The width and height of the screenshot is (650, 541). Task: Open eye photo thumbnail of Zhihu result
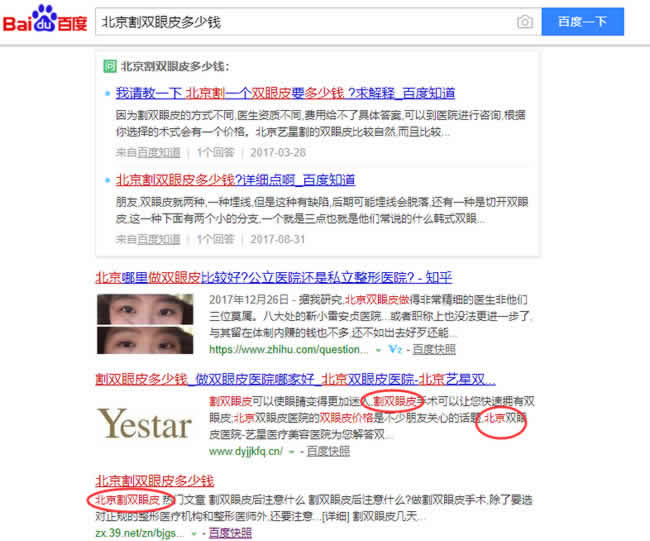[x=145, y=324]
